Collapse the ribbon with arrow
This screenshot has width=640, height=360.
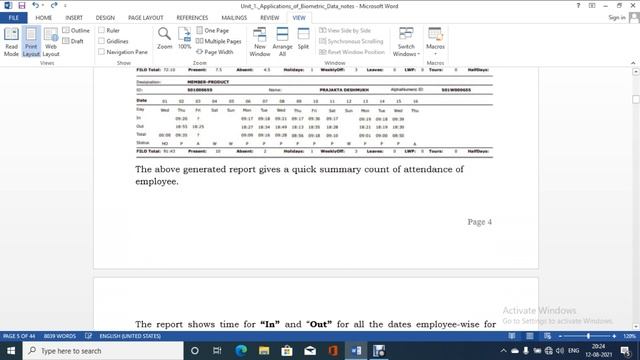633,63
